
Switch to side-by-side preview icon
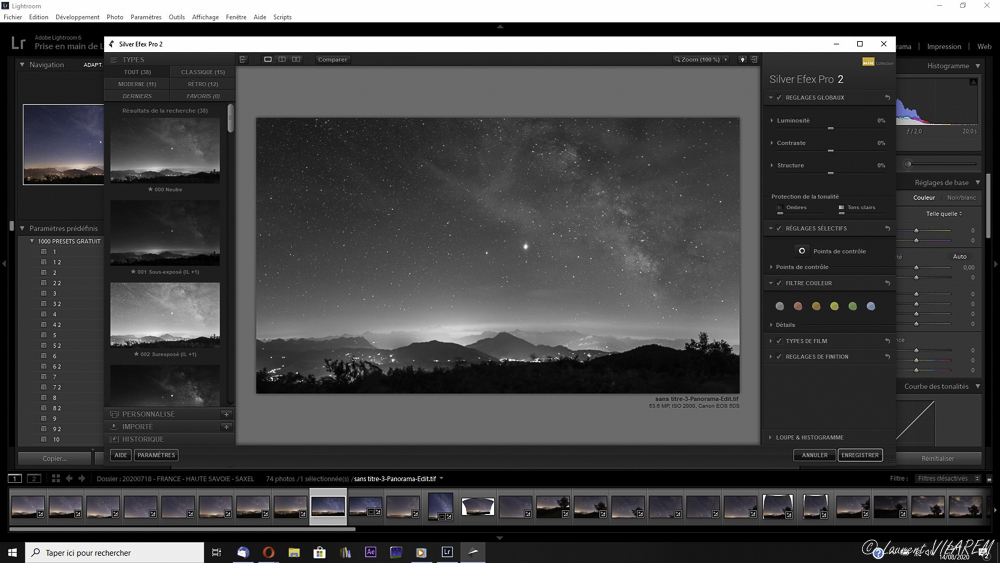296,60
